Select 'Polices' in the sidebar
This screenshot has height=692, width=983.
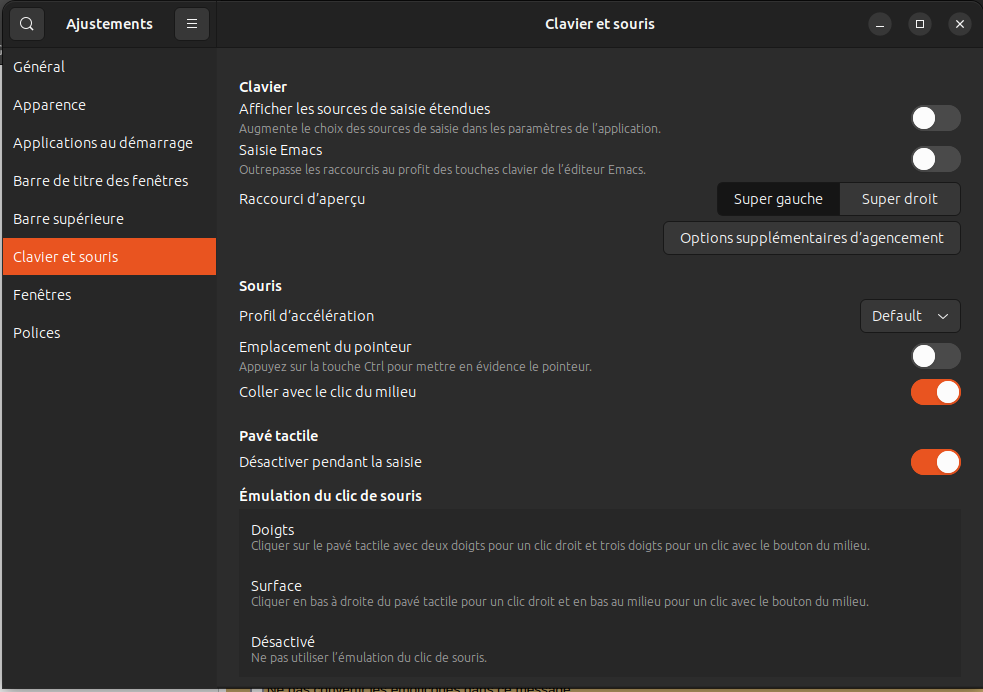(36, 332)
